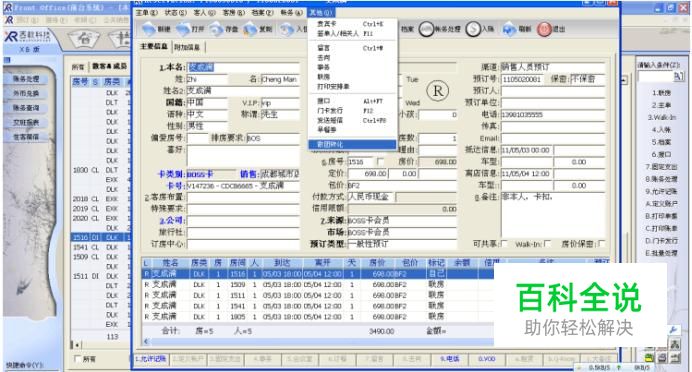The image size is (692, 372).
Task: Click the 预订号 field 1105020081
Action: tap(524, 79)
